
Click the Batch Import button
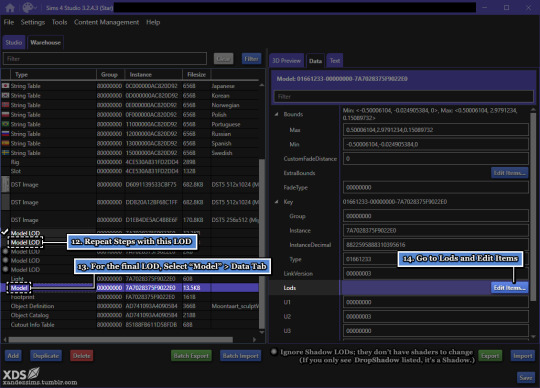click(x=240, y=356)
